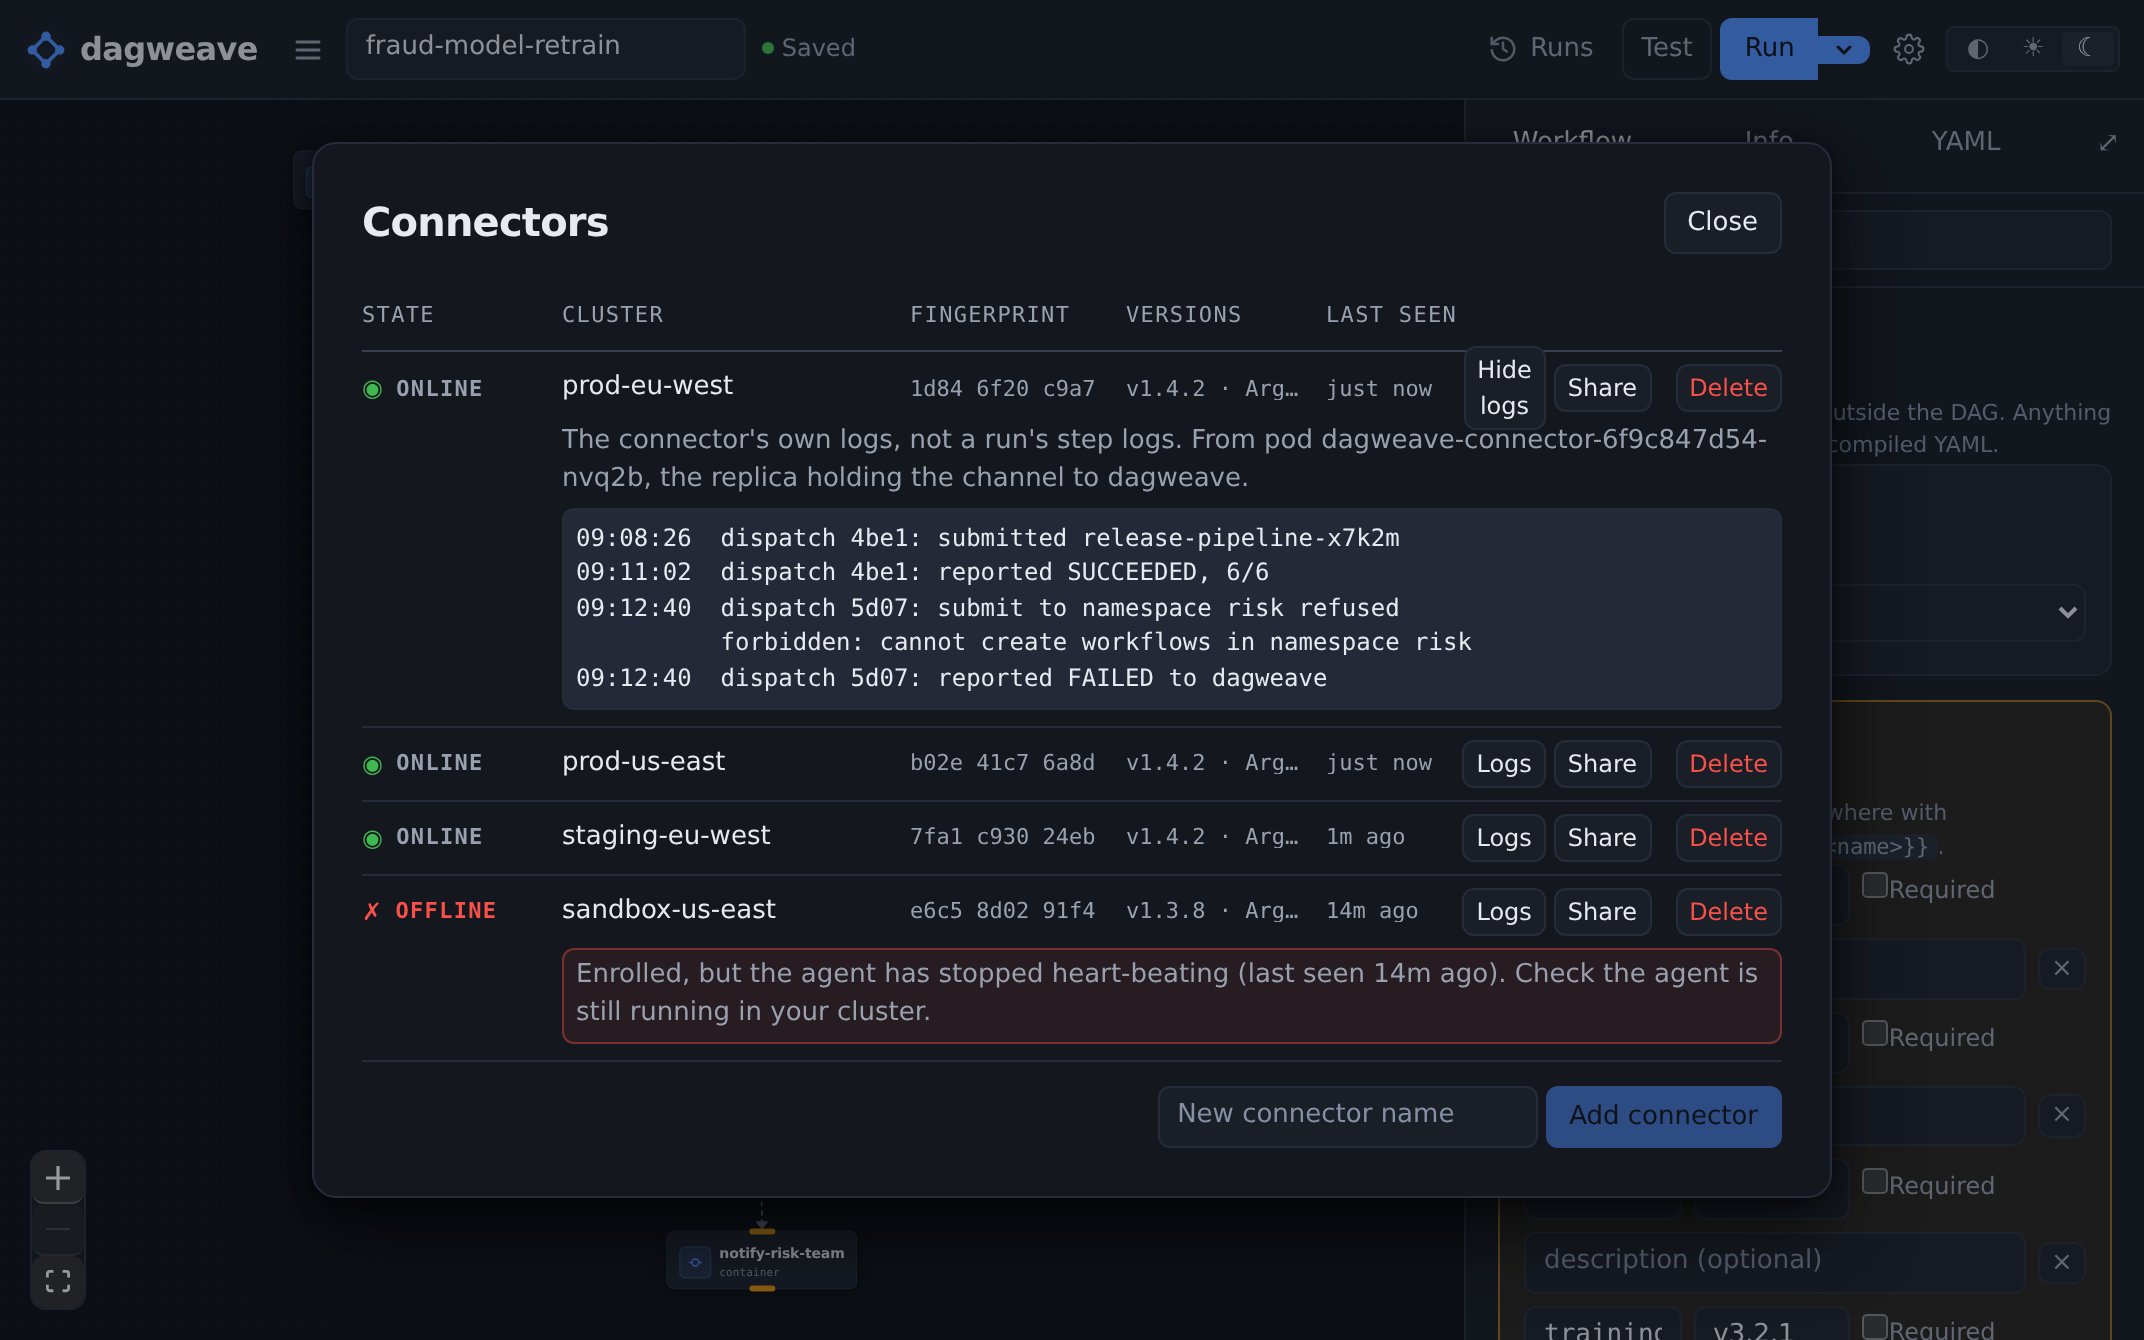
Task: Zoom out on the canvas
Action: 58,1230
